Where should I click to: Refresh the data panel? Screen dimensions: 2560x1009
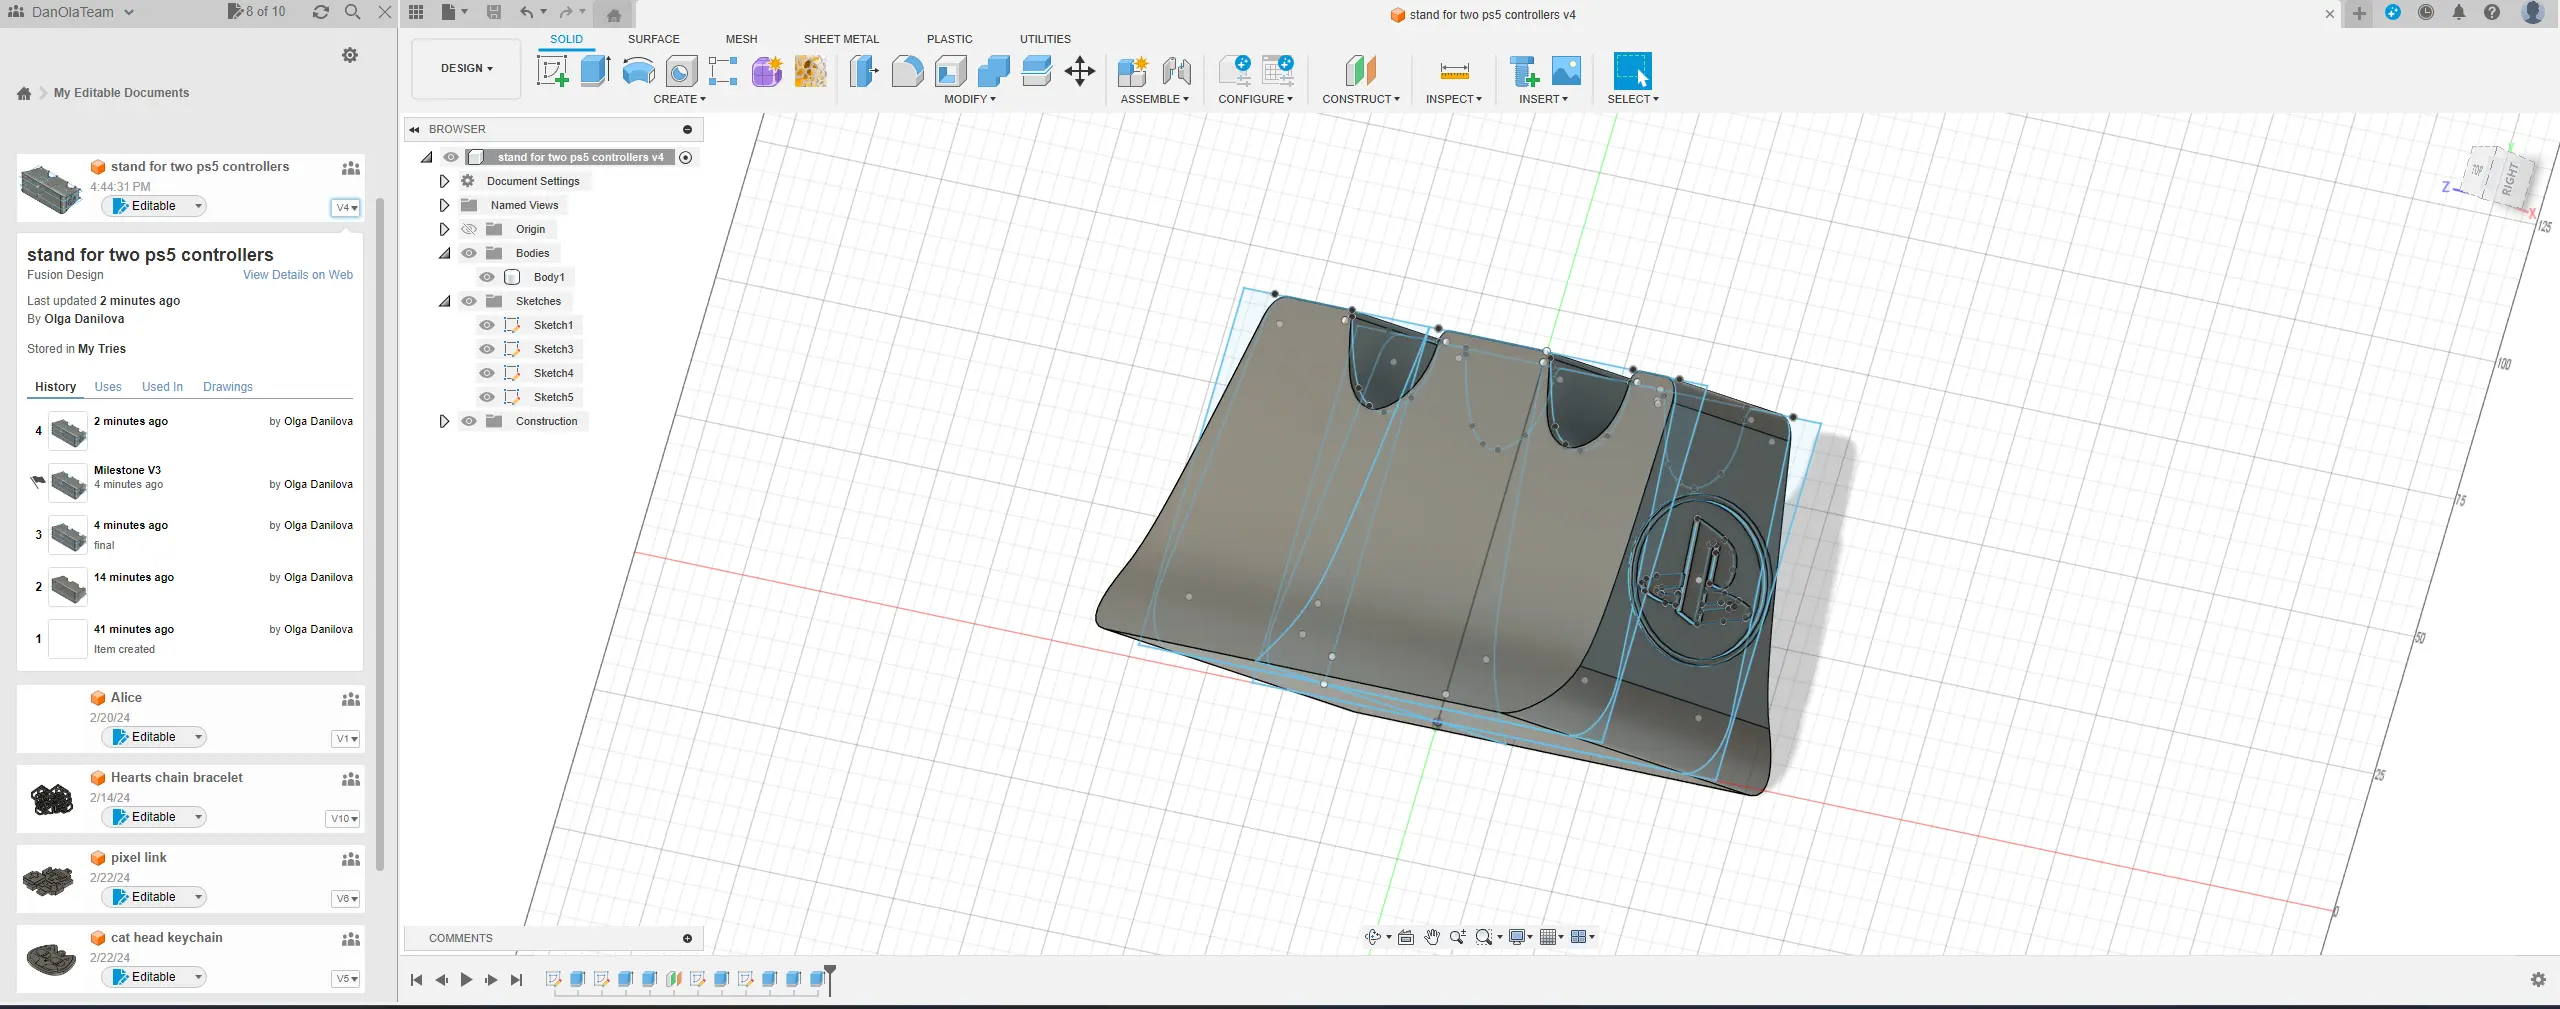point(320,12)
